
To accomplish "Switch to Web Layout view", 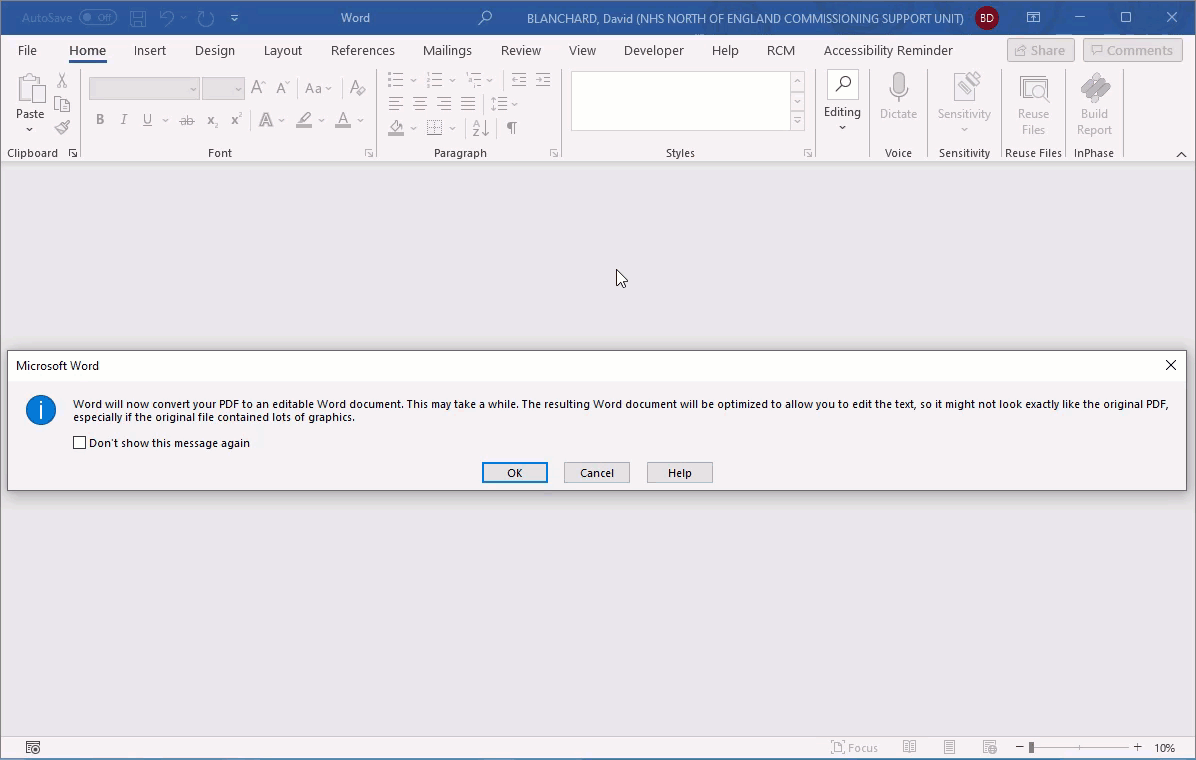I will (990, 747).
